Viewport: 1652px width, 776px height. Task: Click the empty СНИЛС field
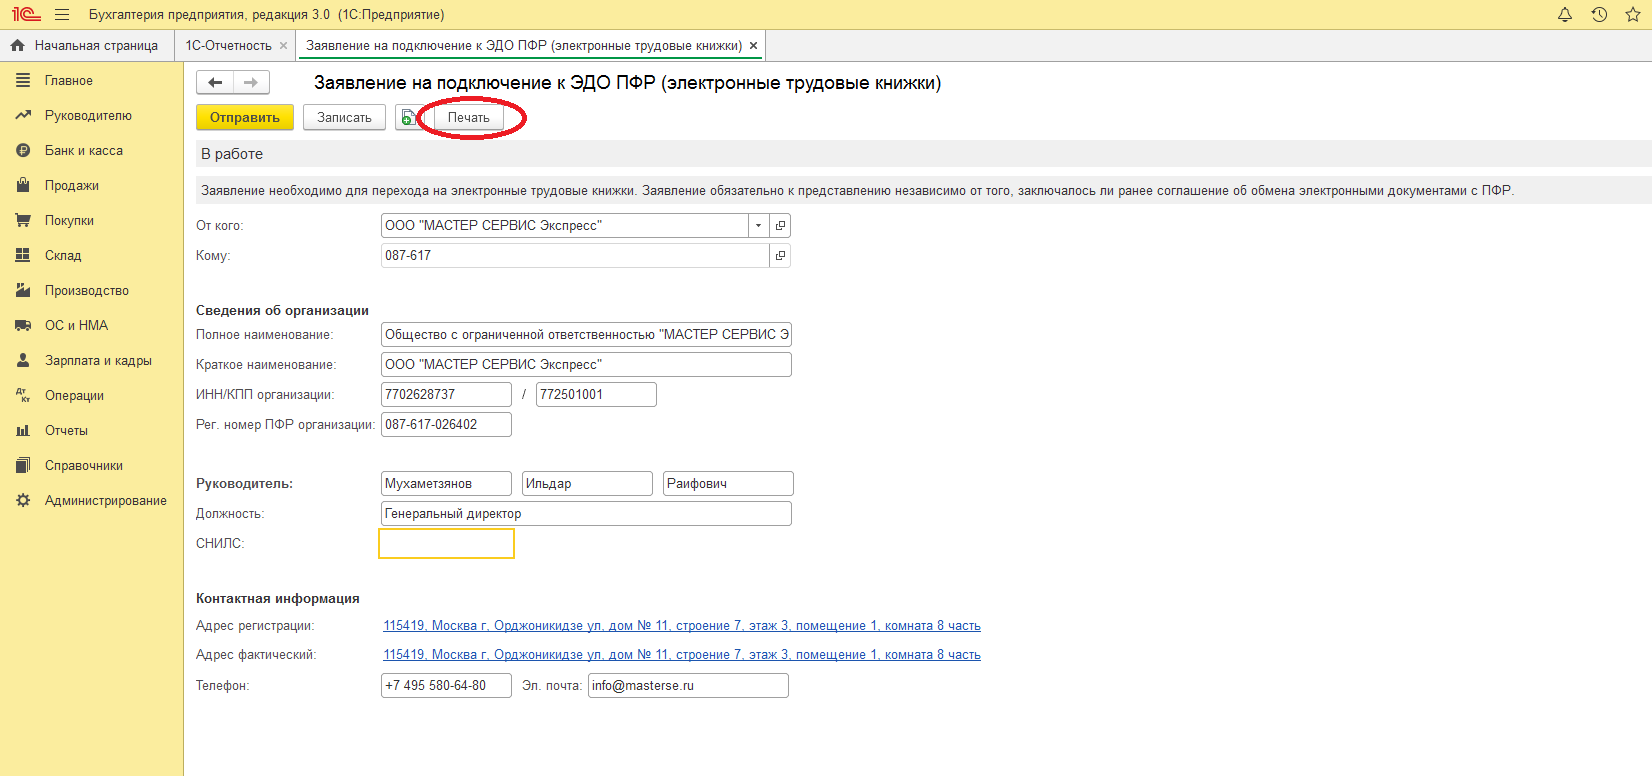tap(446, 544)
